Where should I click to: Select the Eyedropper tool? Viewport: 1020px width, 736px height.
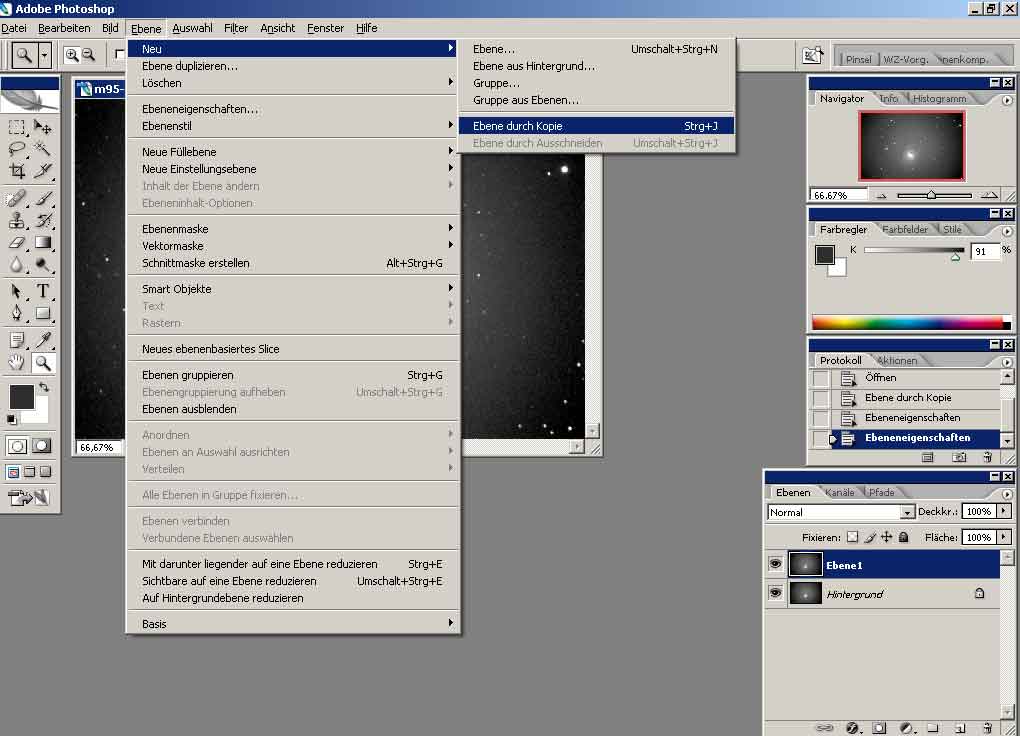[43, 340]
